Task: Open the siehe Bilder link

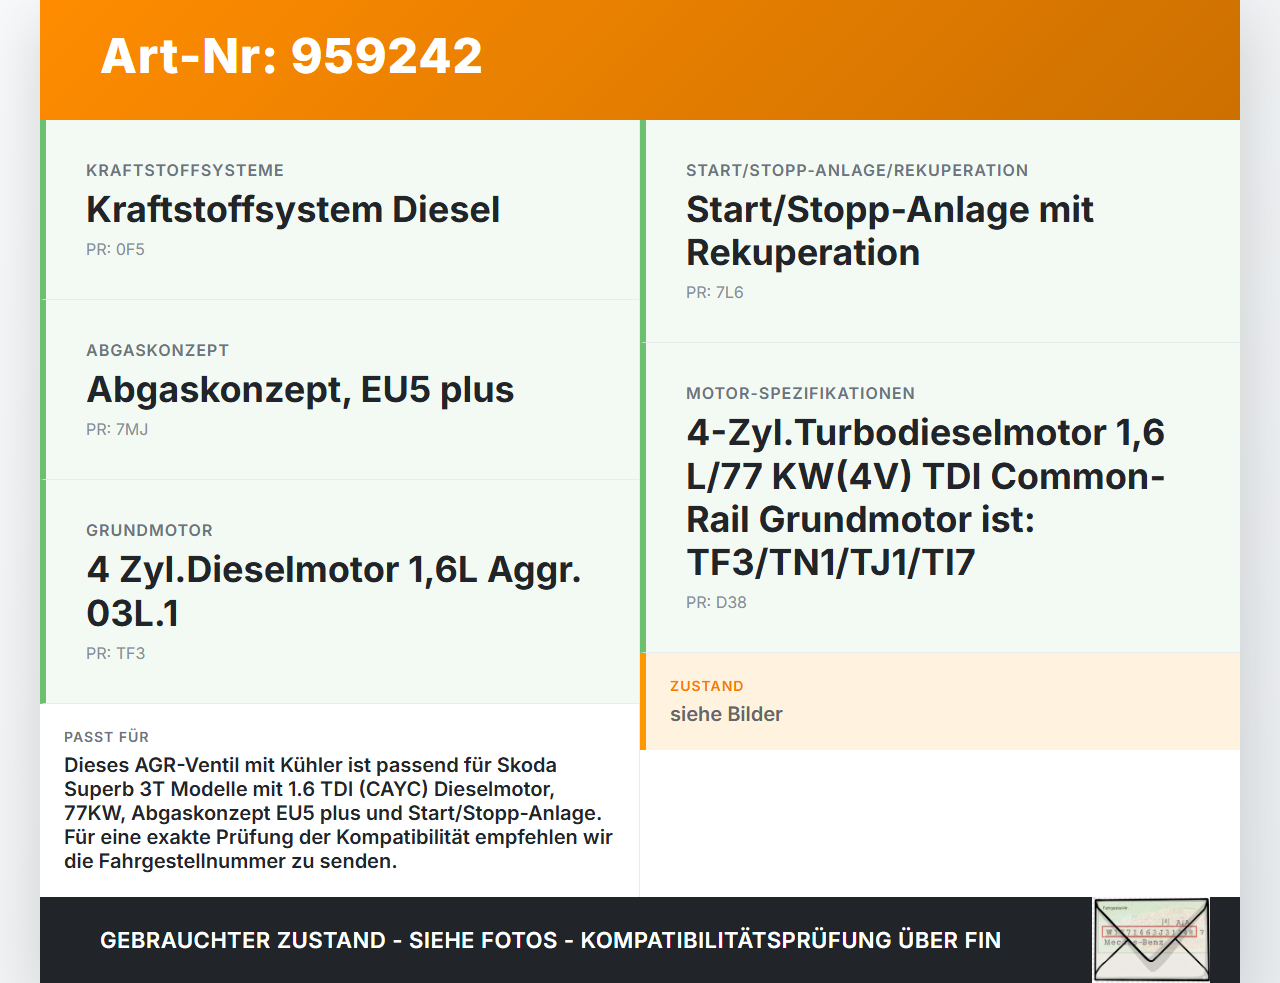Action: [x=726, y=714]
